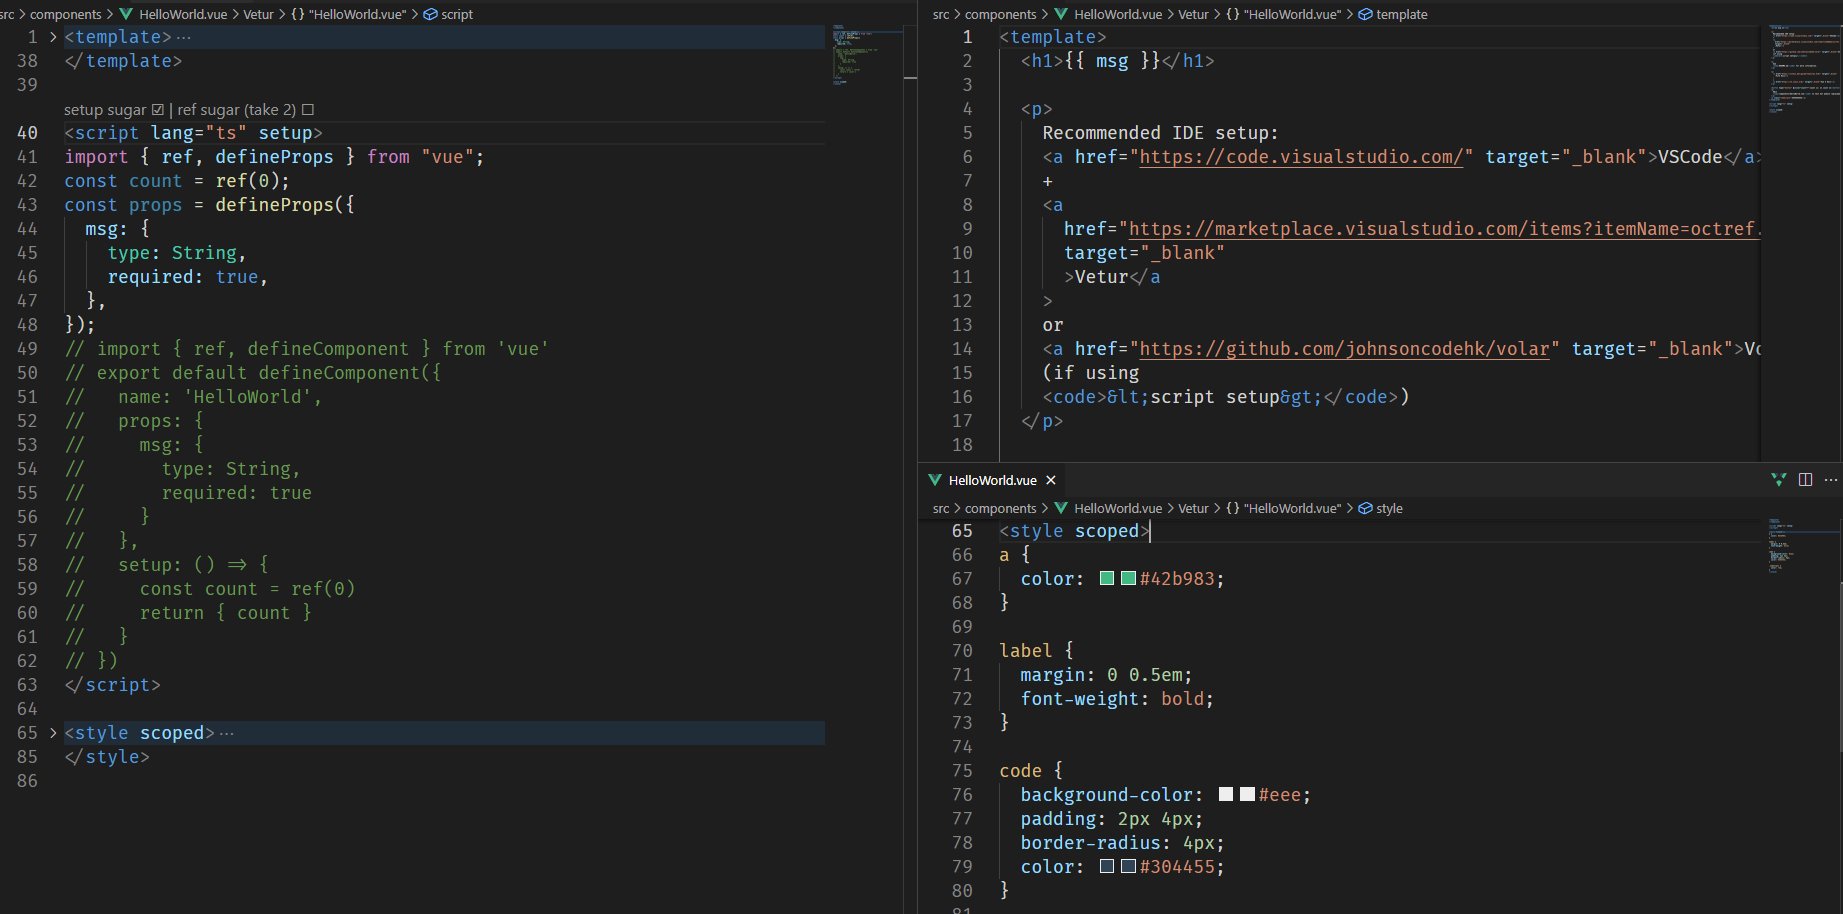
Task: Toggle the ref sugar (take 2) checkbox
Action: [x=308, y=110]
